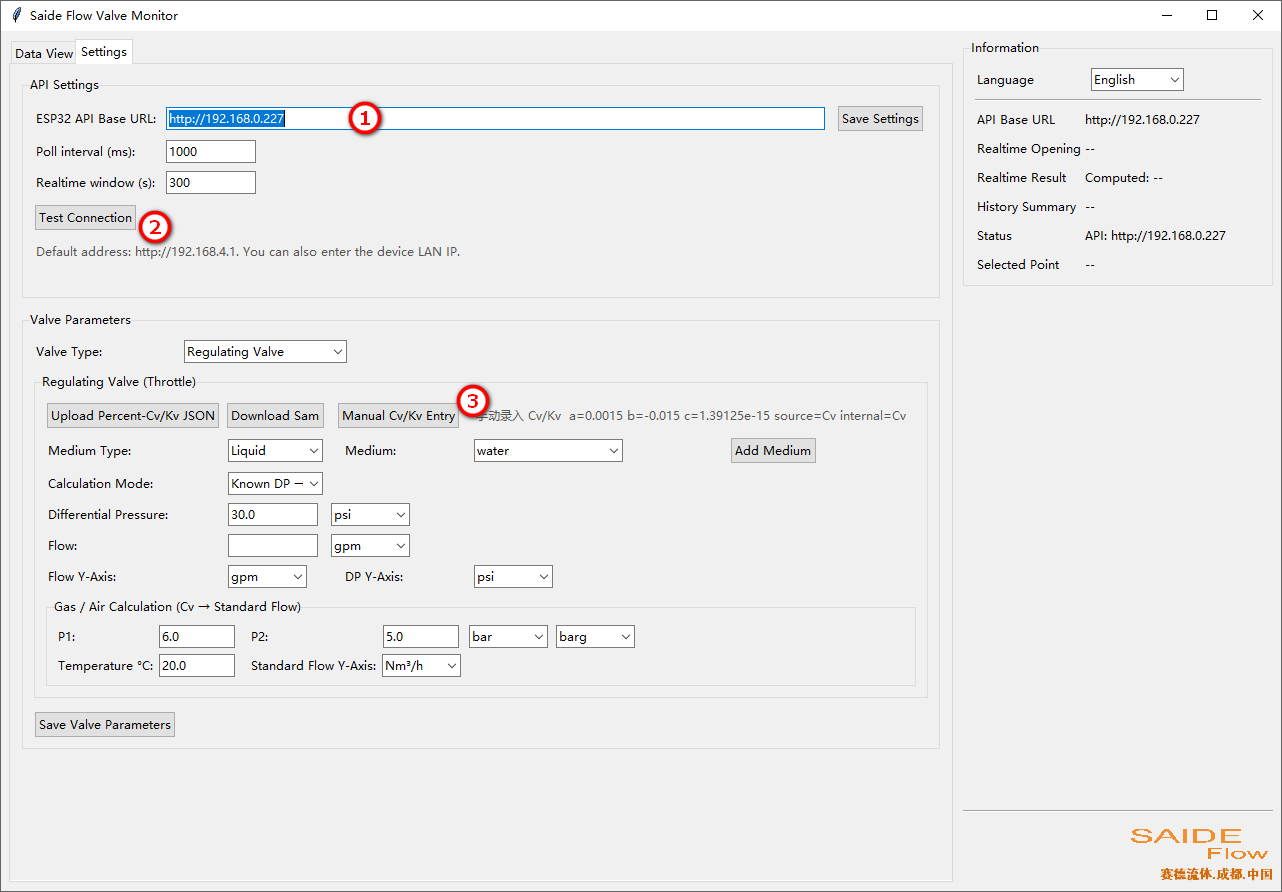Select the Settings tab
1282x892 pixels.
(104, 52)
